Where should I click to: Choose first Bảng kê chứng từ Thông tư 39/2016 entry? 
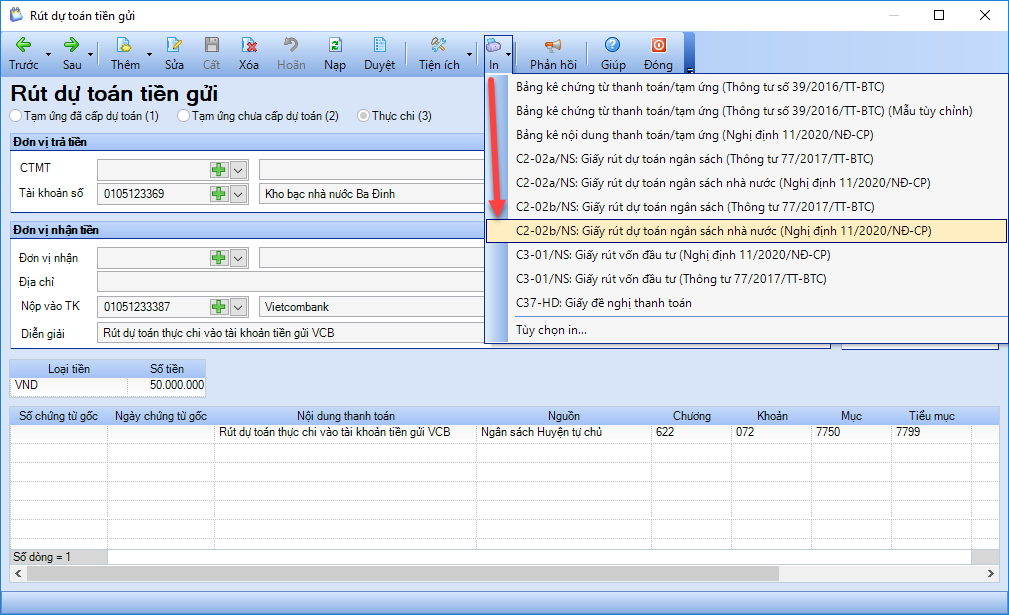pyautogui.click(x=745, y=87)
